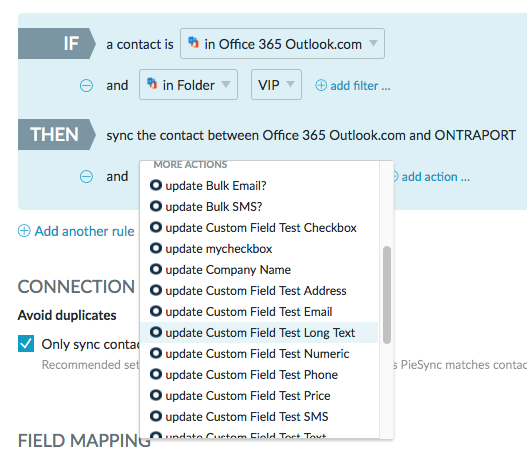Click ring icon next to update Bulk SMS?

pos(156,206)
